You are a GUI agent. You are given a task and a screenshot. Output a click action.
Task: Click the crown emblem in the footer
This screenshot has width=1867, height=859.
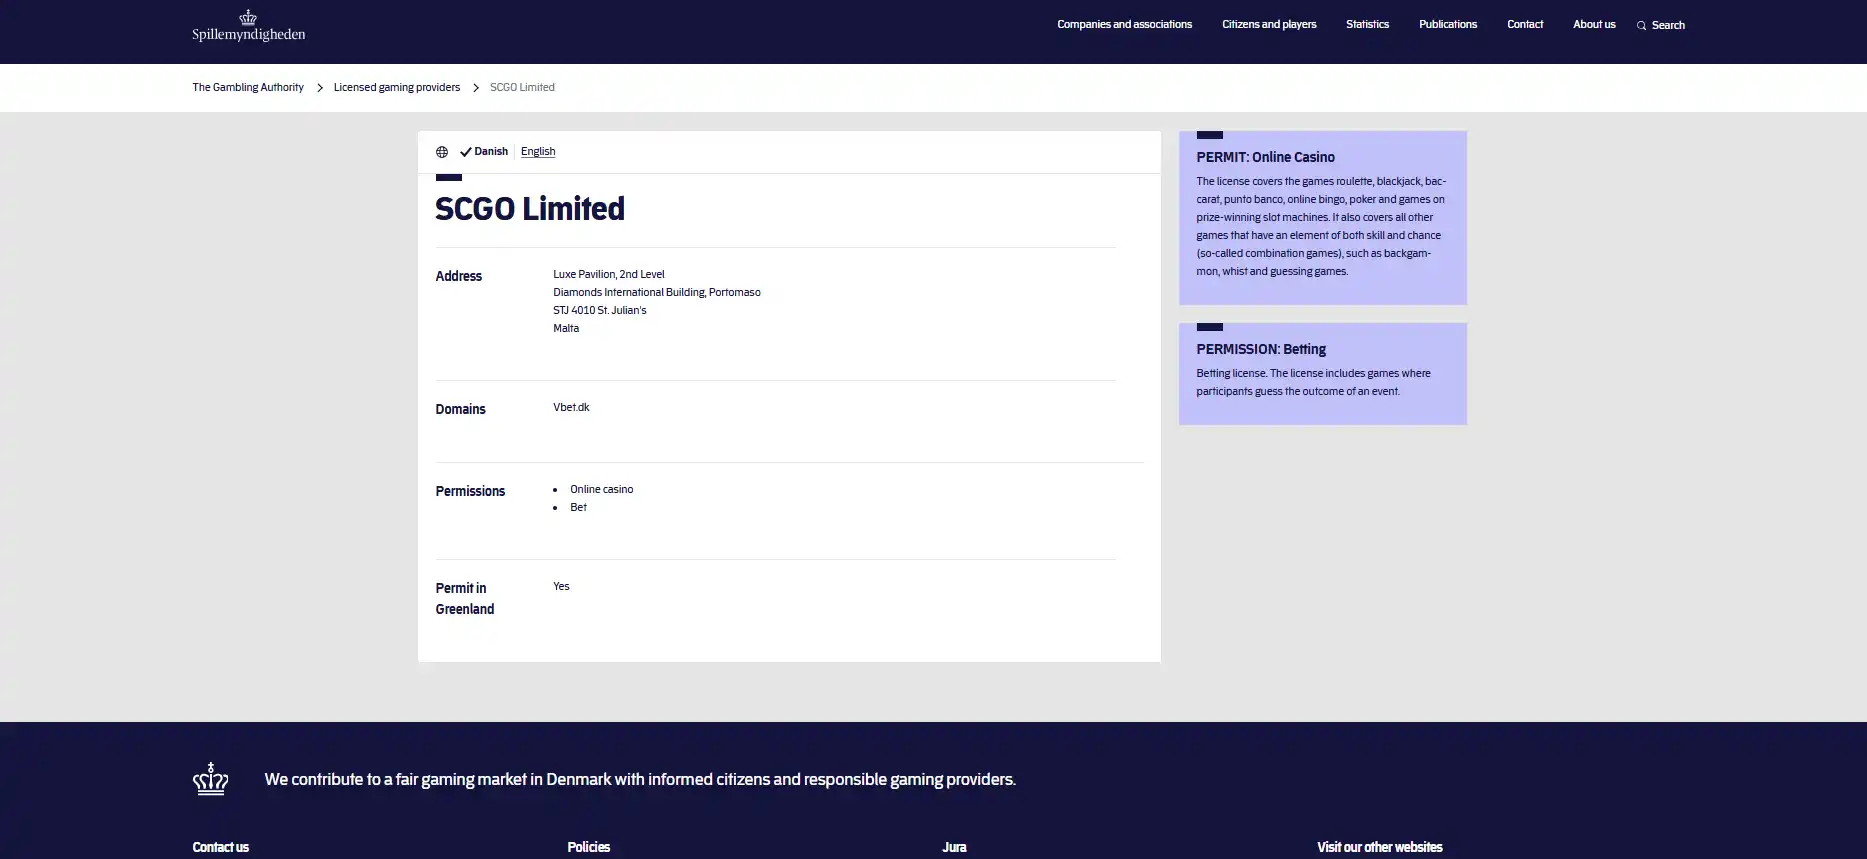pos(211,779)
